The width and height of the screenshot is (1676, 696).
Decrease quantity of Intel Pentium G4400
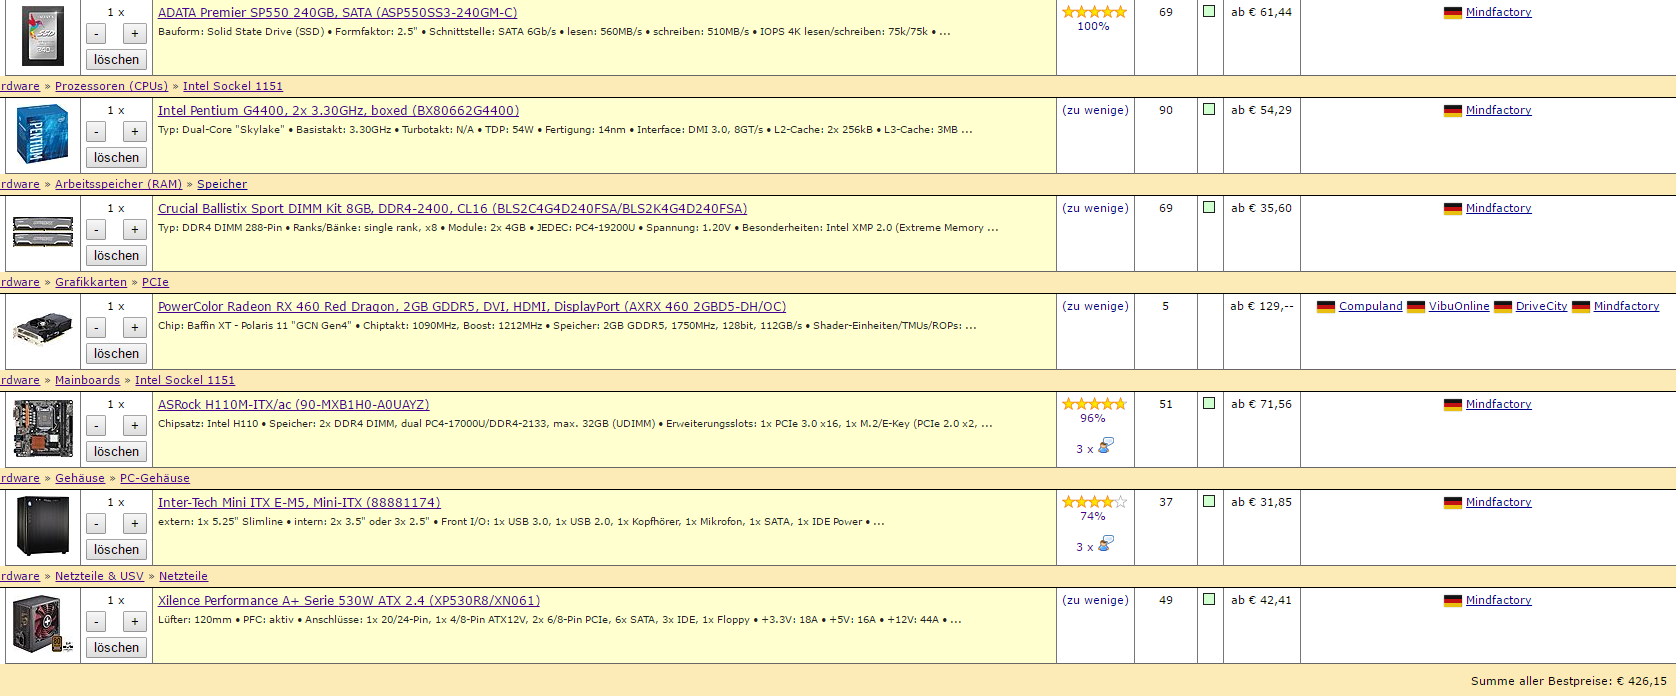pyautogui.click(x=97, y=132)
